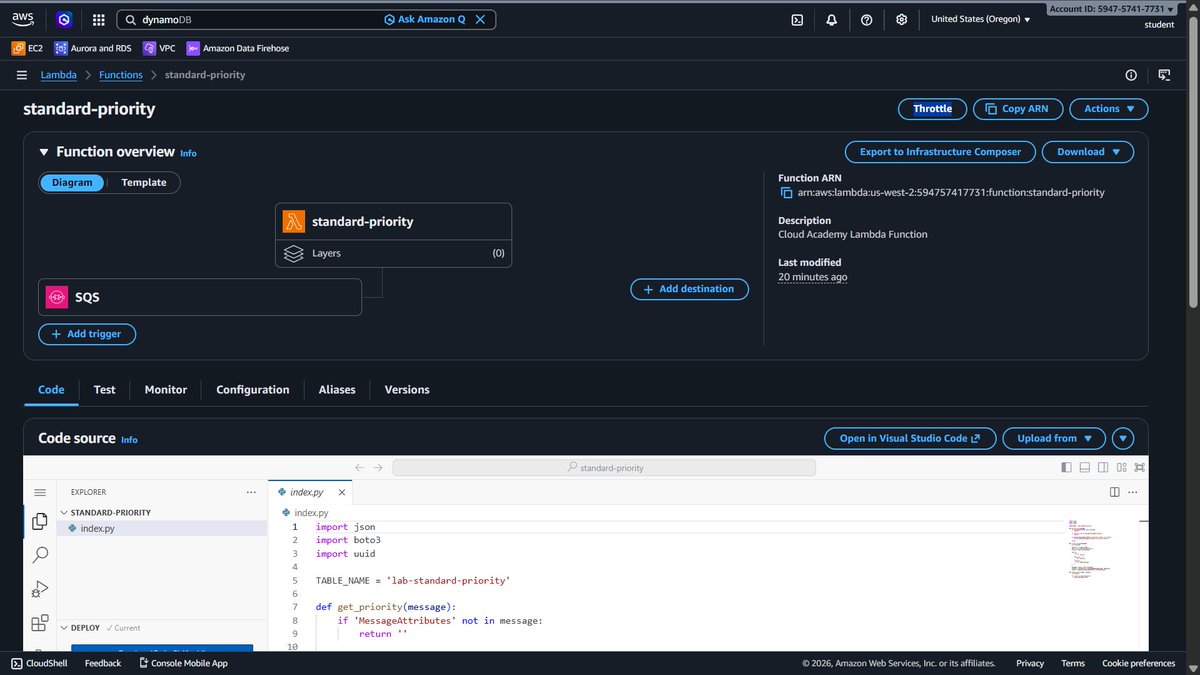1200x675 pixels.
Task: Open the Download dropdown
Action: (1088, 152)
